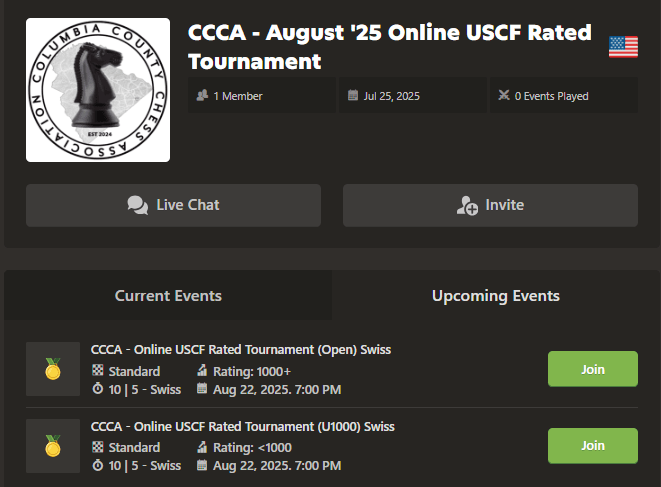Click the rating icon next to Rating: 1000+
661x487 pixels.
pos(202,371)
